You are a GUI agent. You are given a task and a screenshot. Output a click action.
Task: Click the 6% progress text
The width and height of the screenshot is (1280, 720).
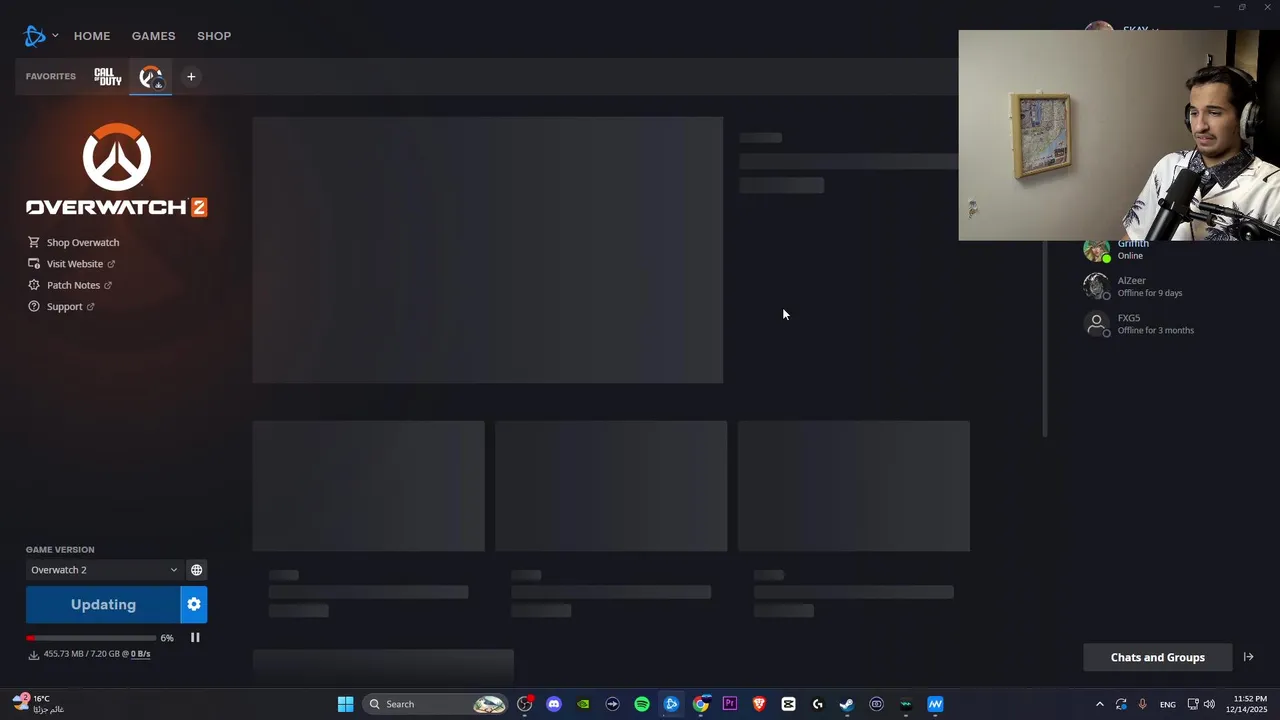[167, 638]
